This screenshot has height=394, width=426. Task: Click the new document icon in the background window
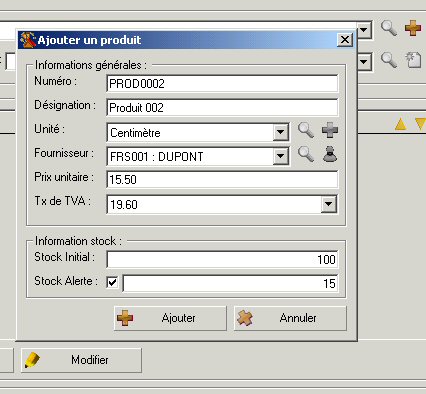tap(413, 60)
